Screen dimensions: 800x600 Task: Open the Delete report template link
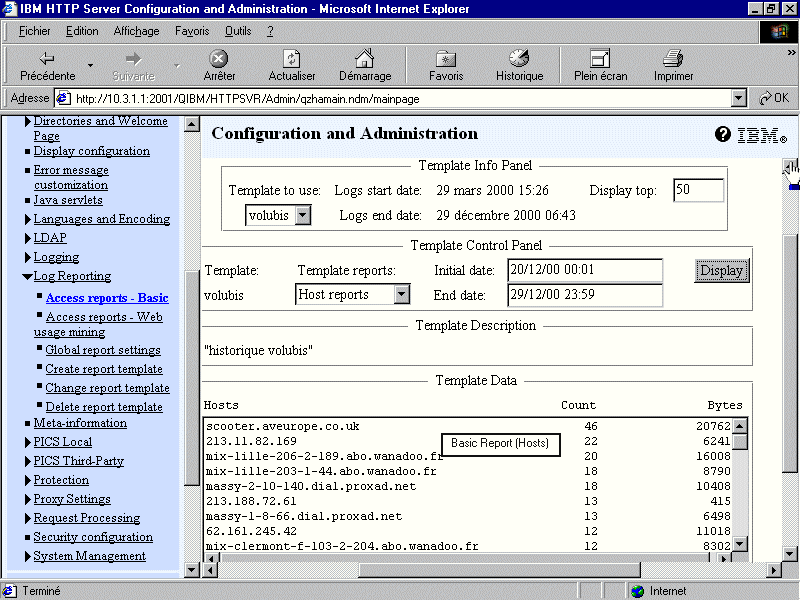point(104,407)
